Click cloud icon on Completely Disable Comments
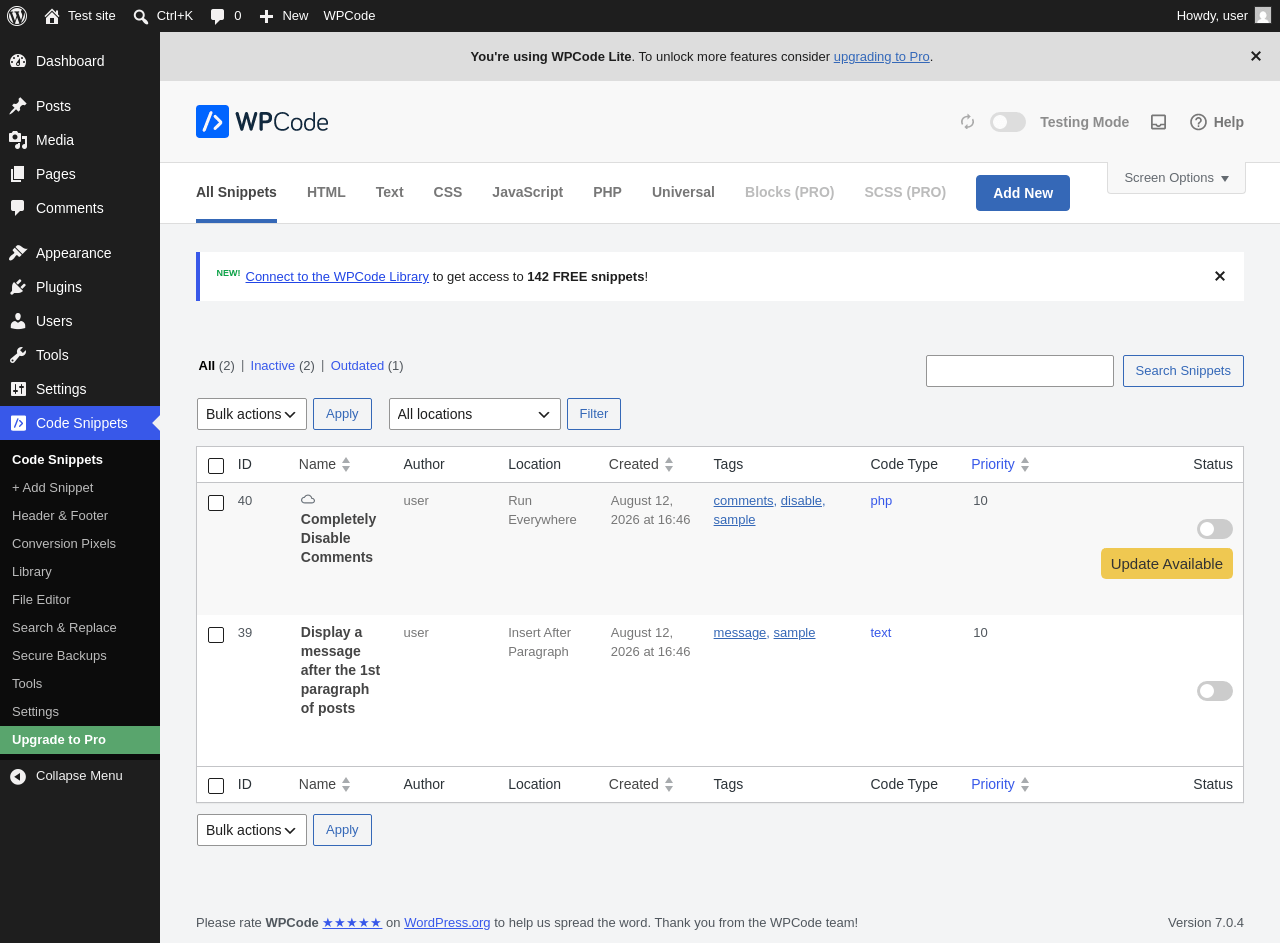 click(x=308, y=499)
